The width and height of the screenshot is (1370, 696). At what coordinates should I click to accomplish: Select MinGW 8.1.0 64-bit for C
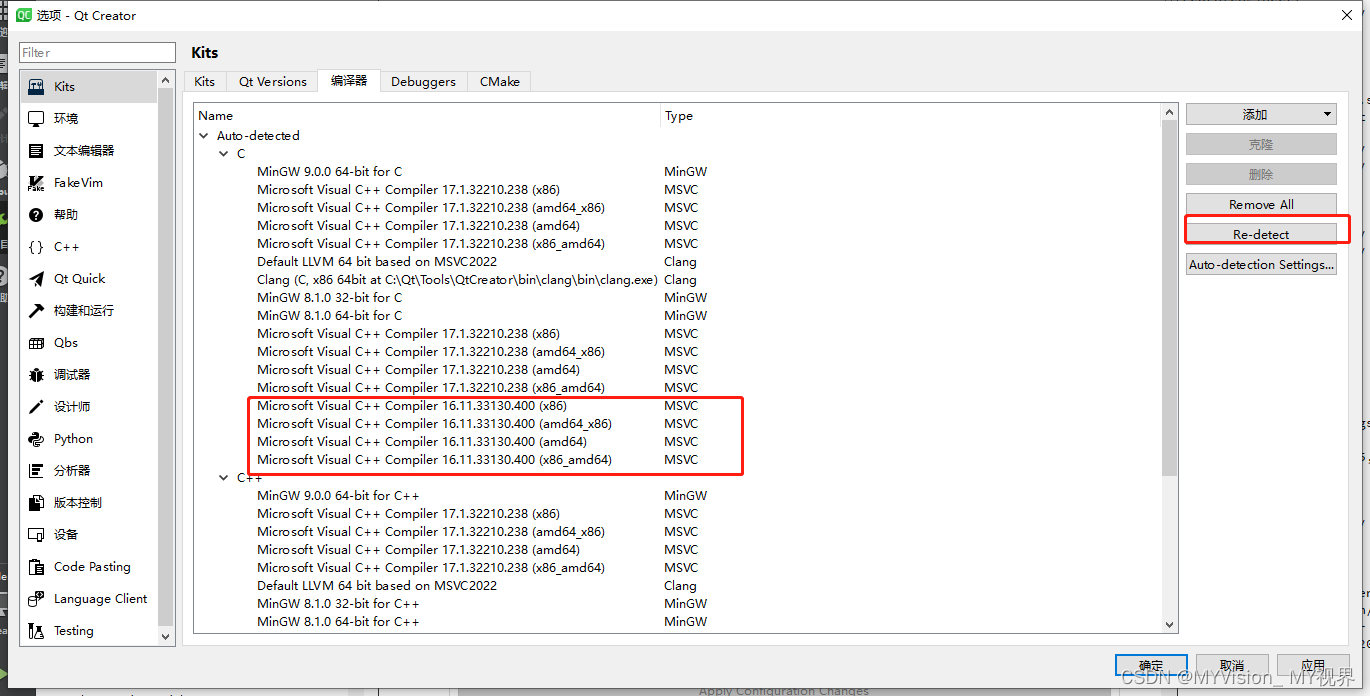pyautogui.click(x=329, y=316)
